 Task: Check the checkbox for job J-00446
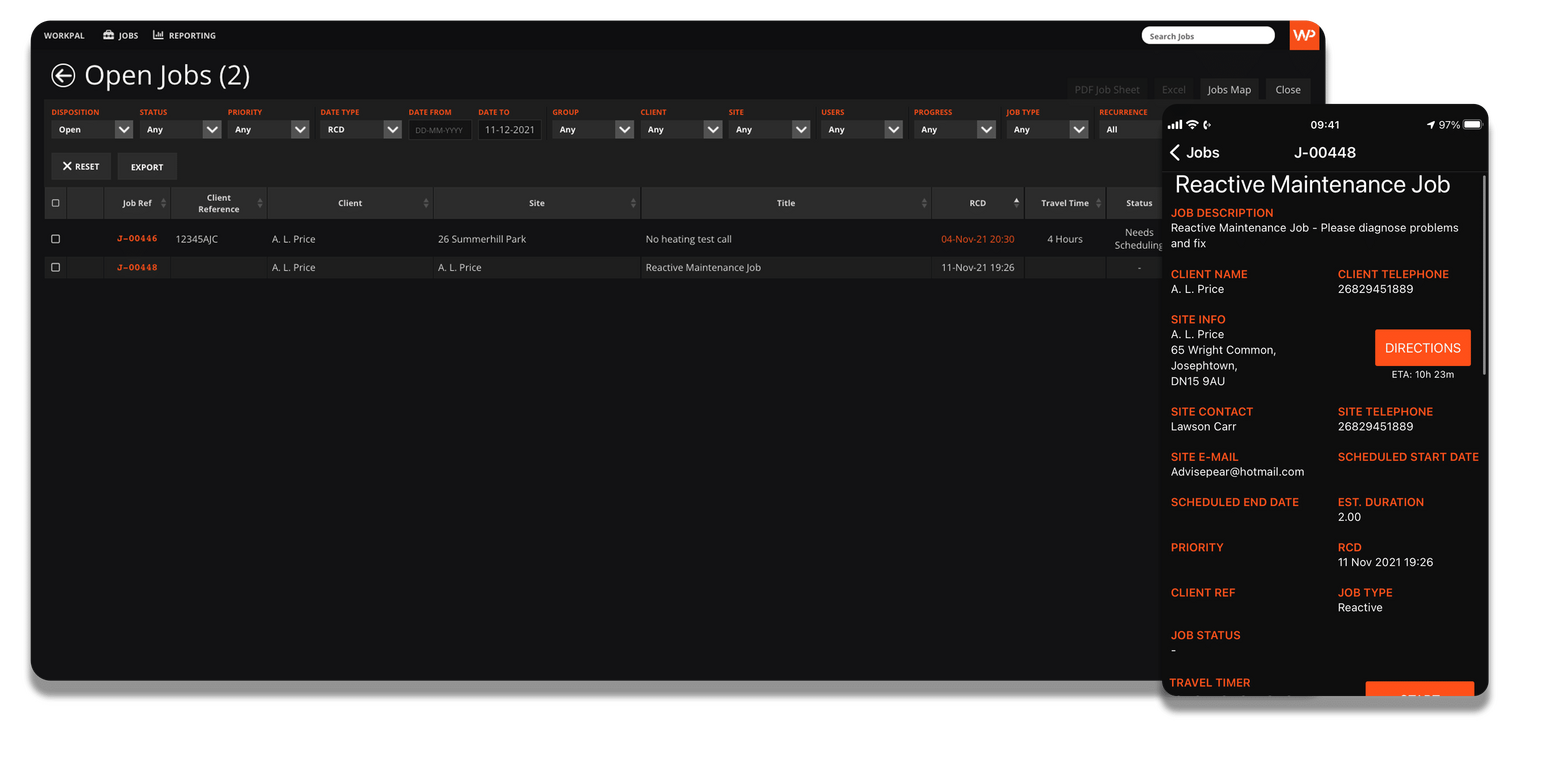(55, 238)
